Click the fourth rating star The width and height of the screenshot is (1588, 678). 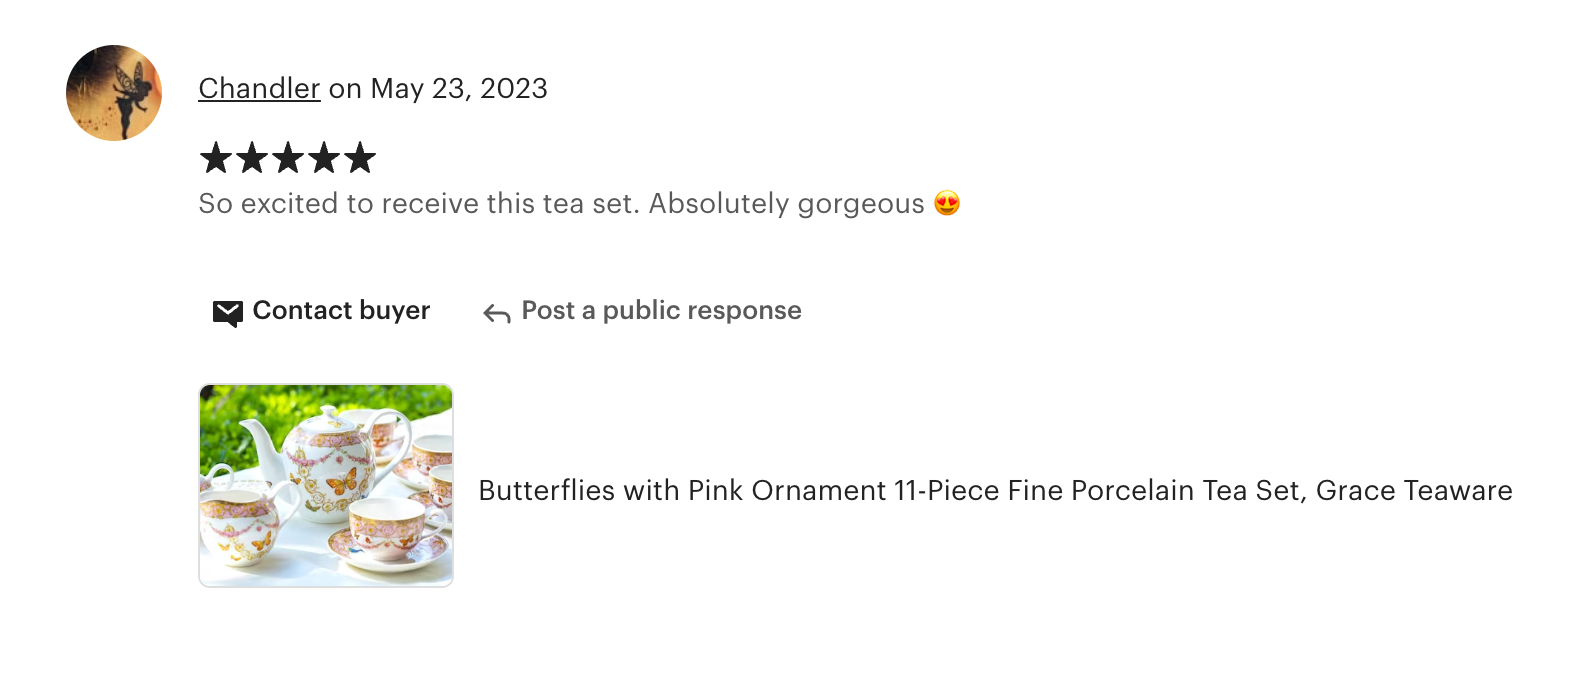pyautogui.click(x=324, y=158)
